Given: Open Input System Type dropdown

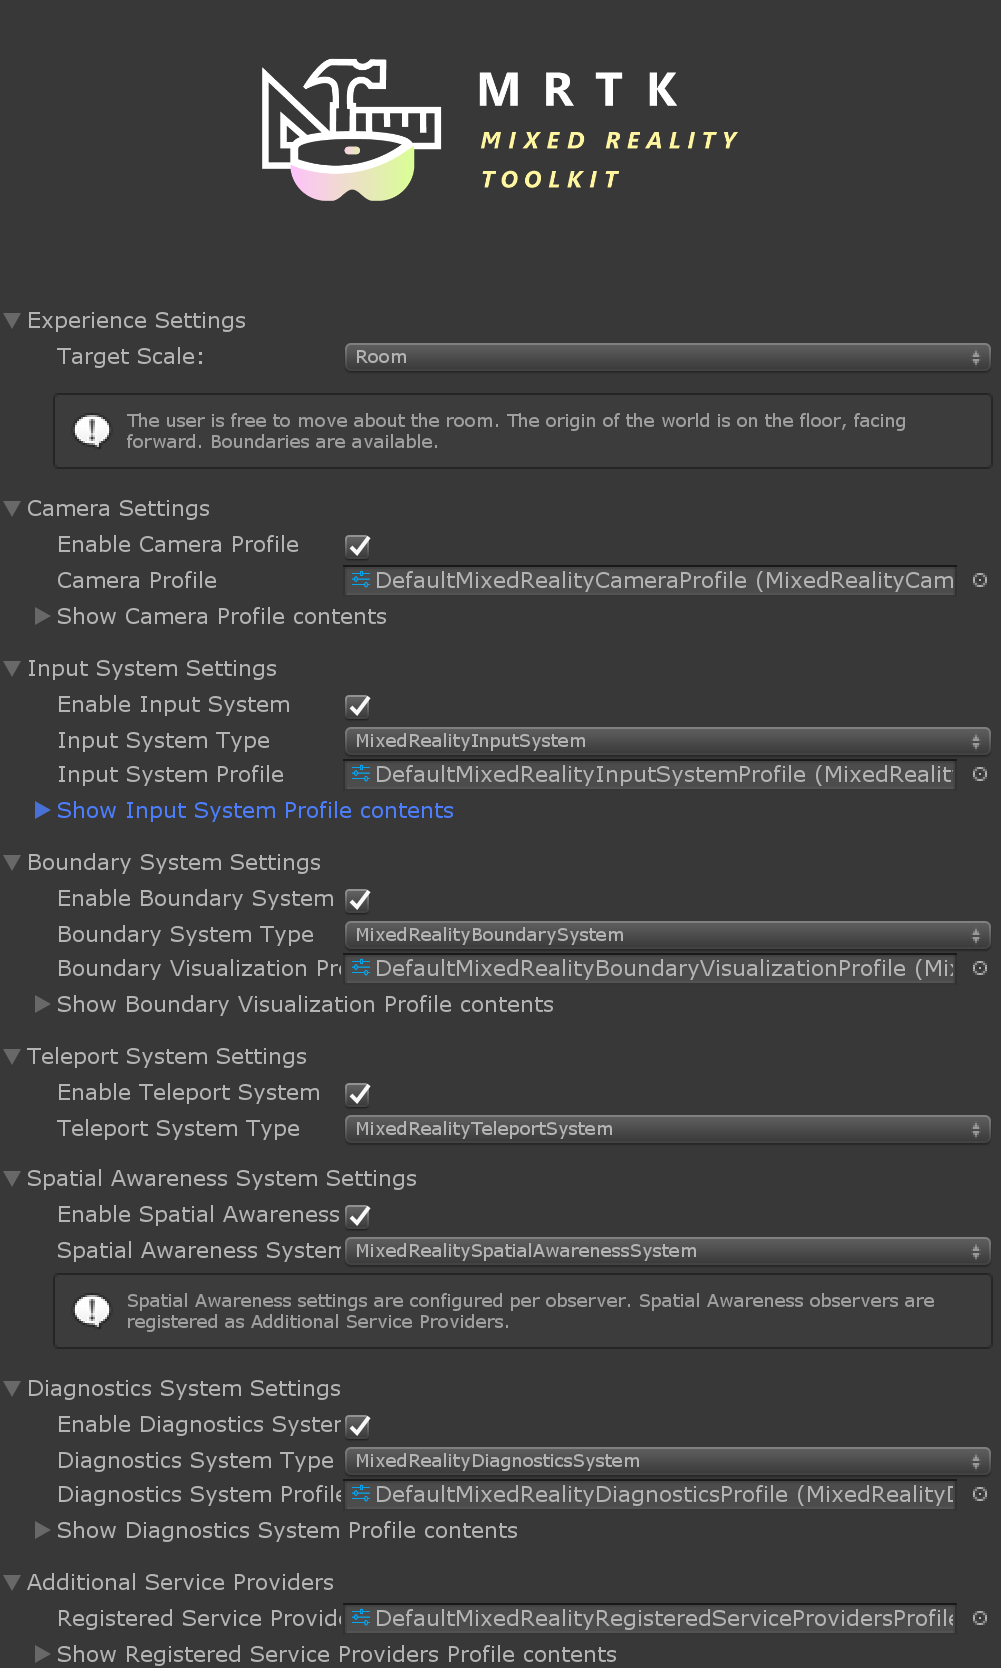Looking at the screenshot, I should 667,741.
